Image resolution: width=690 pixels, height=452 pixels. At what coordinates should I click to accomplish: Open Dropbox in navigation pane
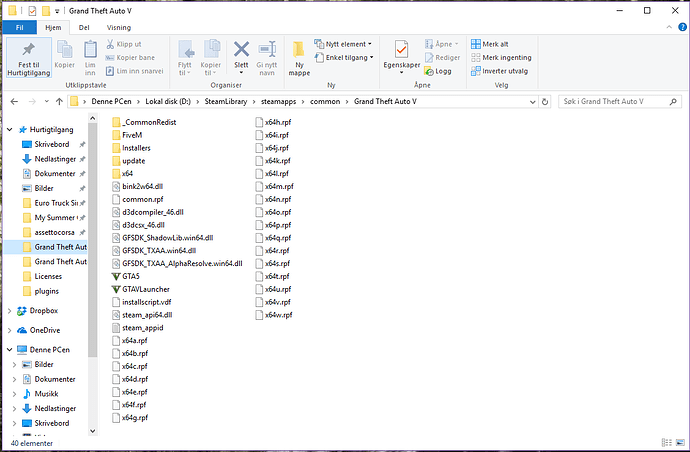coord(44,311)
